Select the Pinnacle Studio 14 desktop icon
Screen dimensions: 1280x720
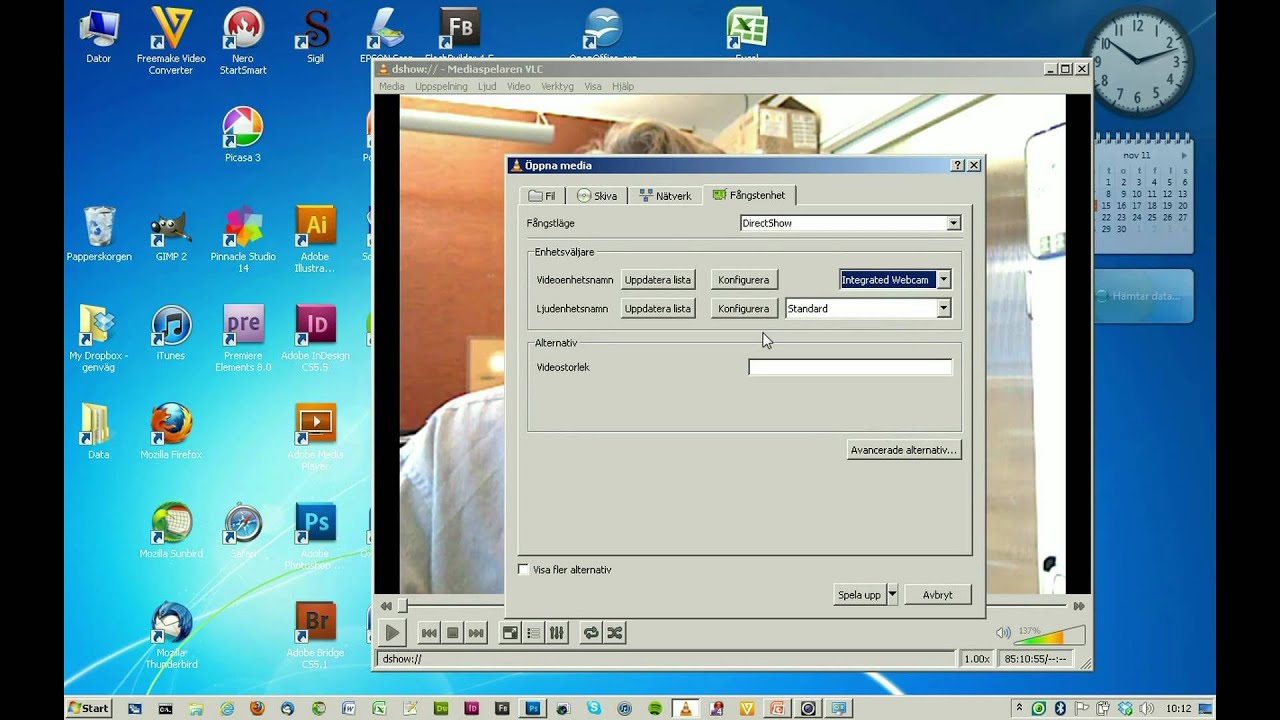coord(243,238)
